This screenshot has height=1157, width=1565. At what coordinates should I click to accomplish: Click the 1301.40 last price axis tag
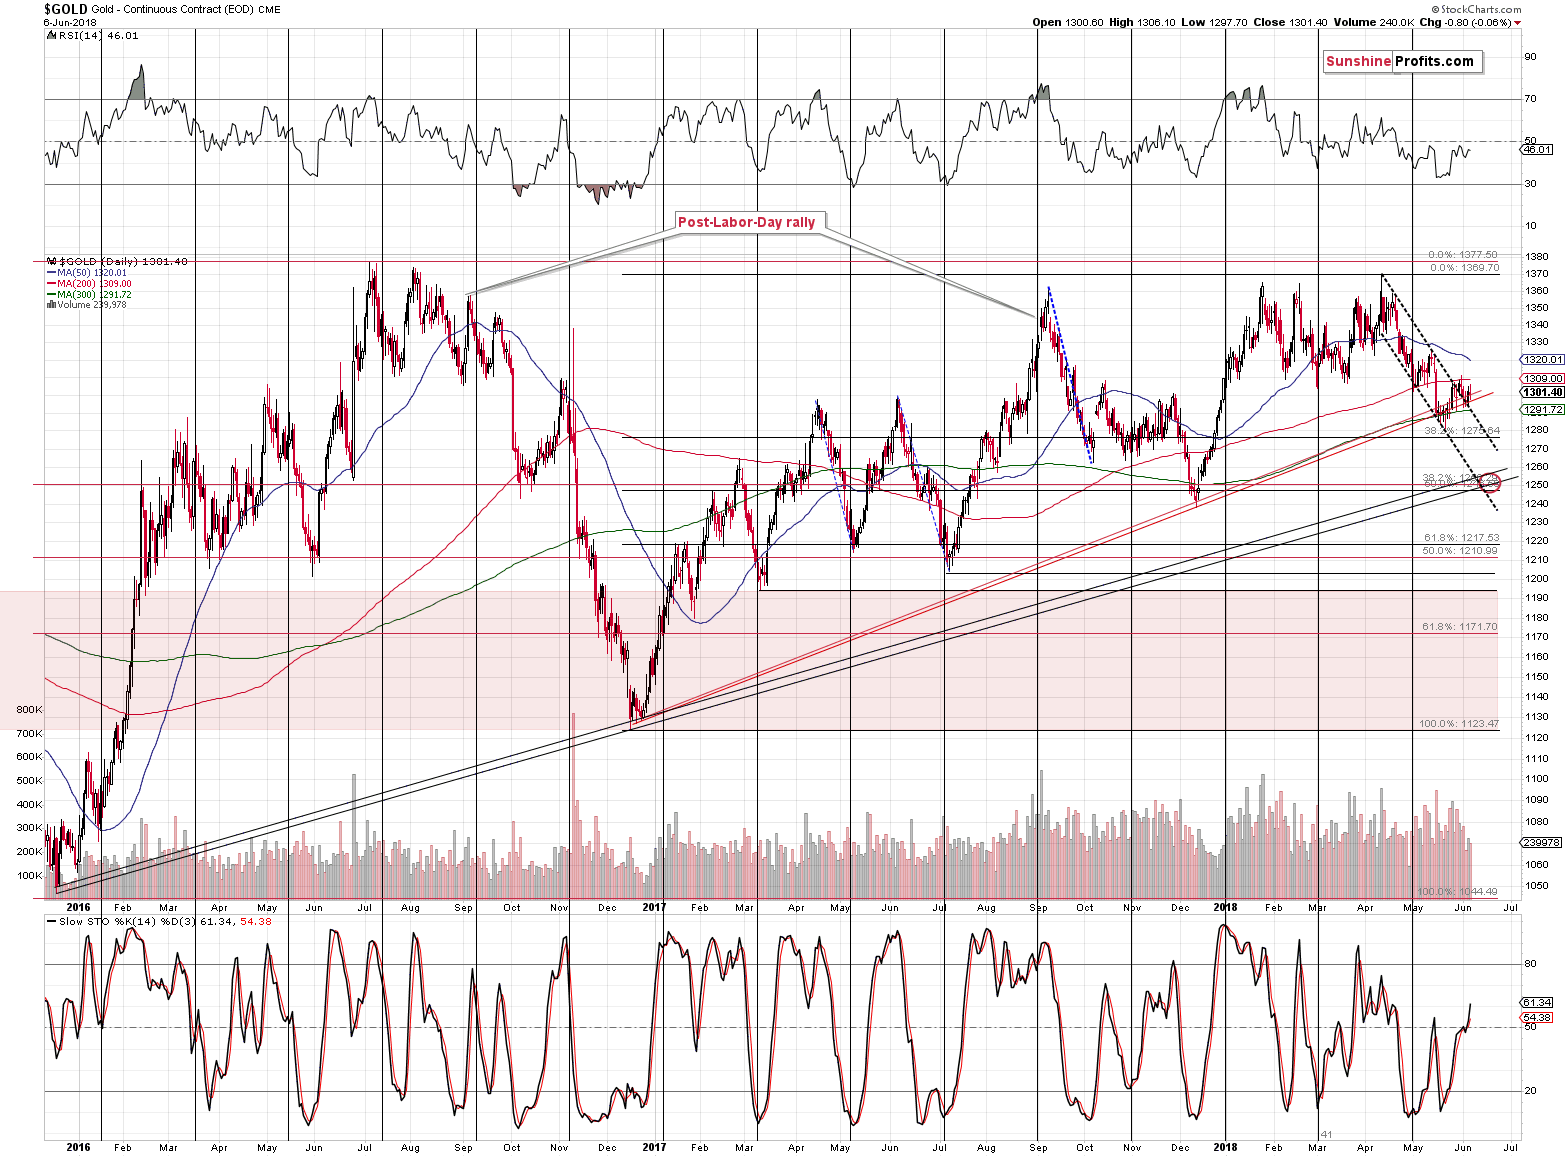1541,393
